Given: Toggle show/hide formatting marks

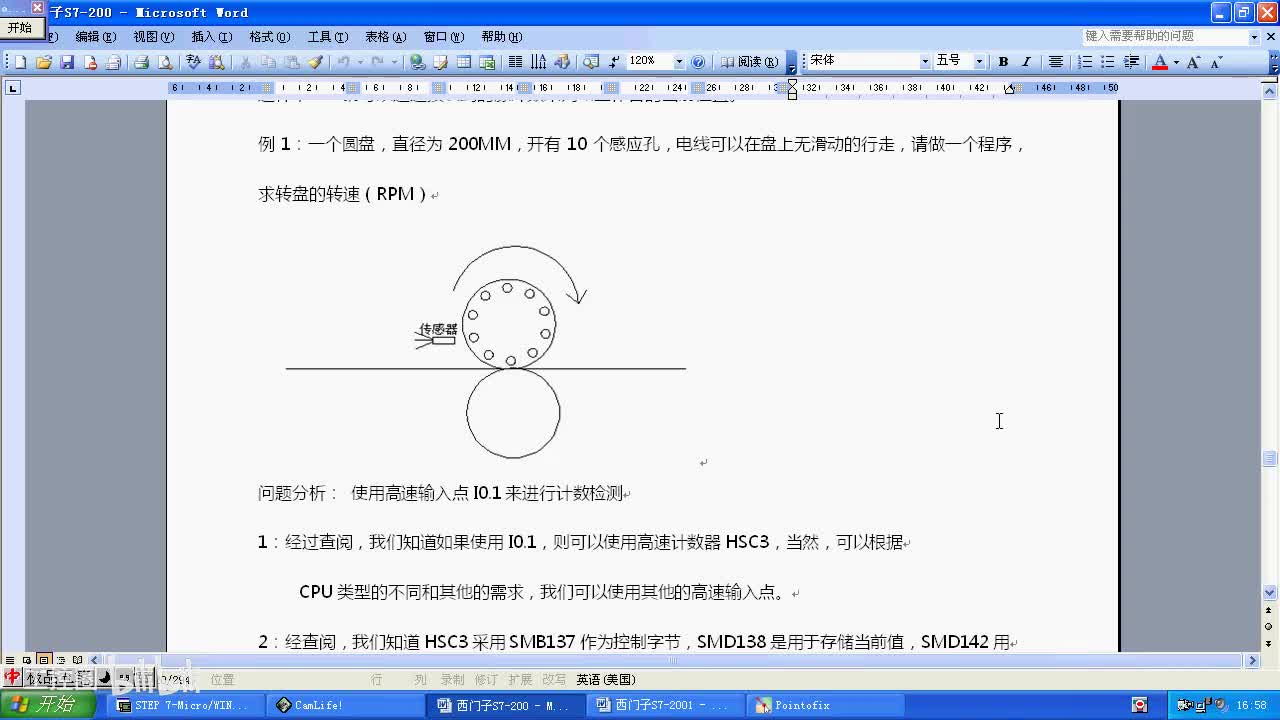Looking at the screenshot, I should tap(614, 62).
